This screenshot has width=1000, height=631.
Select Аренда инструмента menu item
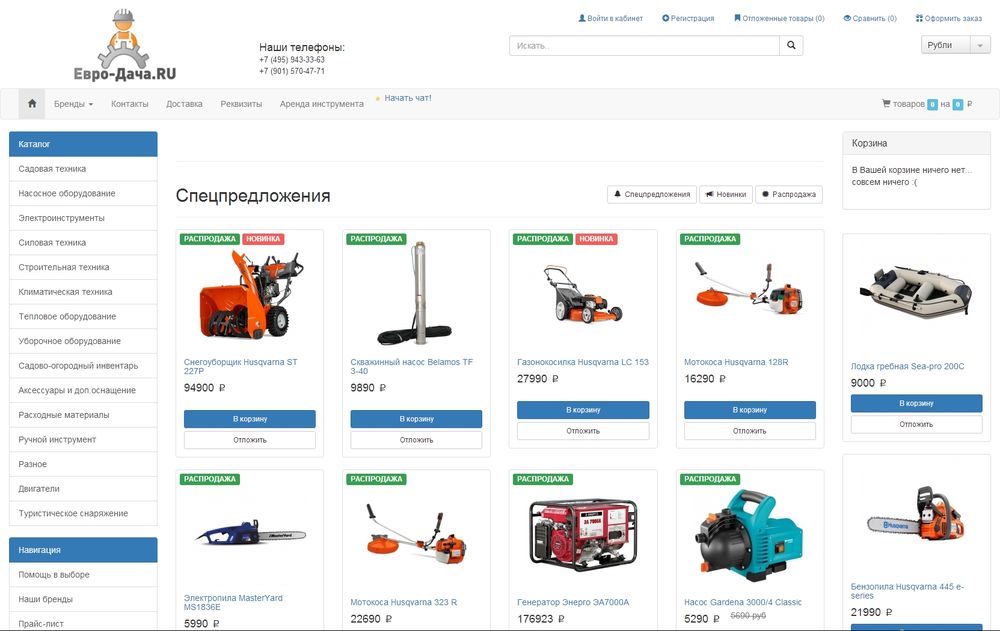(321, 104)
